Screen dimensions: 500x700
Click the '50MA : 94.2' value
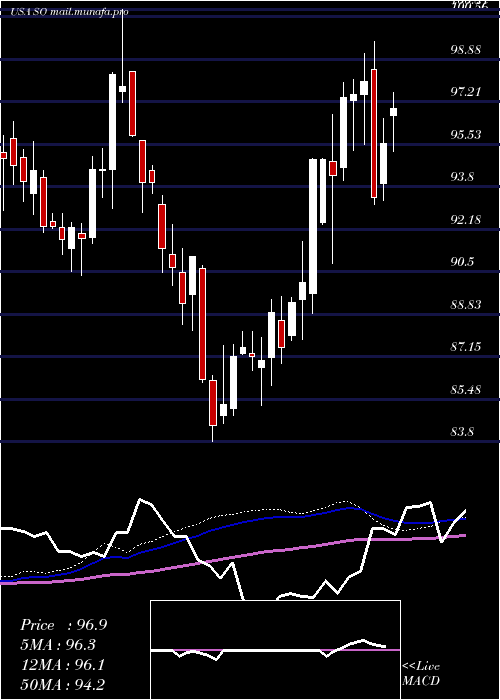click(62, 684)
